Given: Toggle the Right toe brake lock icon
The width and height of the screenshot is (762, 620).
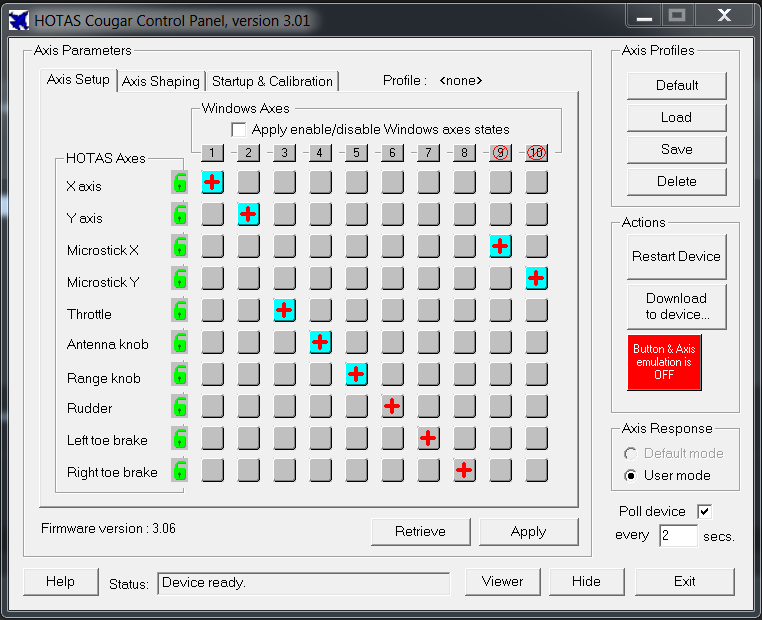Looking at the screenshot, I should (179, 471).
